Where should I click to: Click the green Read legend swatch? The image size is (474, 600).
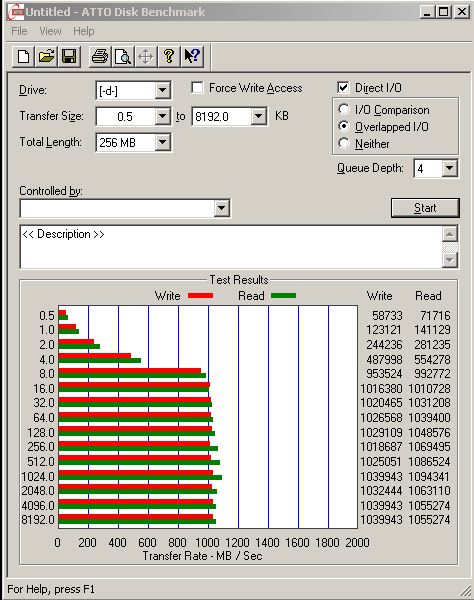click(283, 295)
